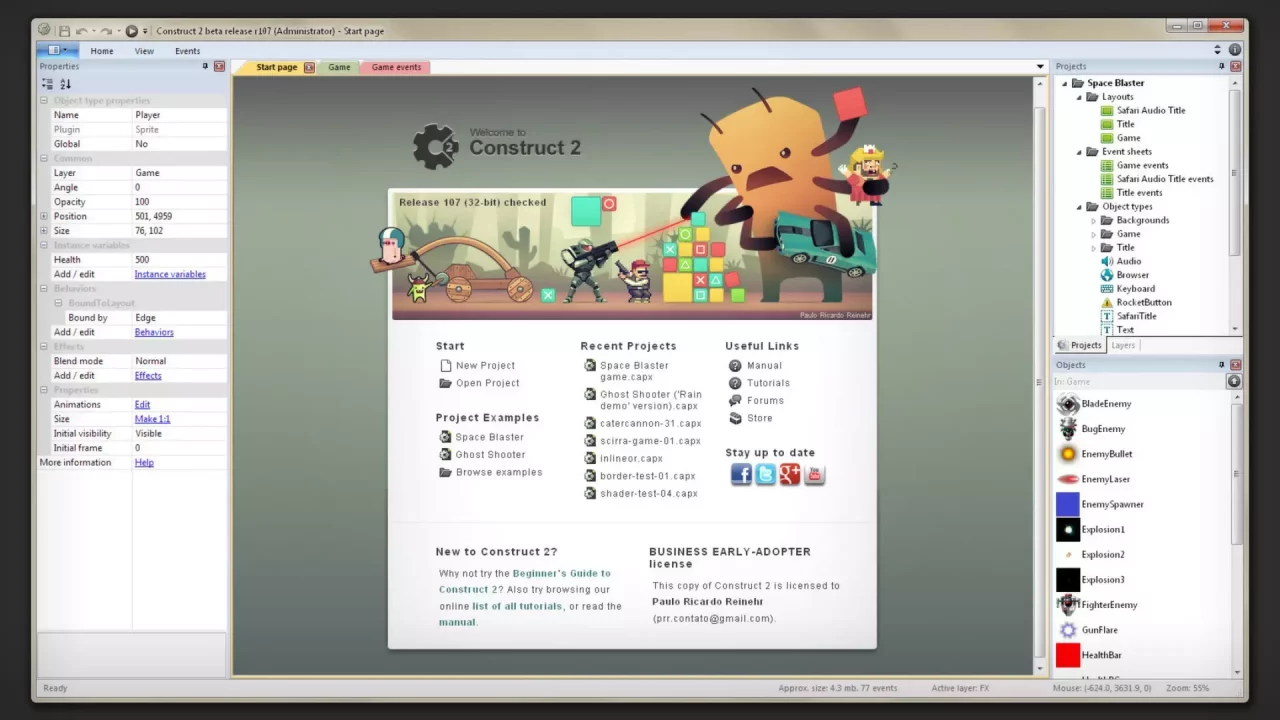This screenshot has width=1280, height=720.
Task: Collapse the Event sheets tree node
Action: (x=1078, y=151)
